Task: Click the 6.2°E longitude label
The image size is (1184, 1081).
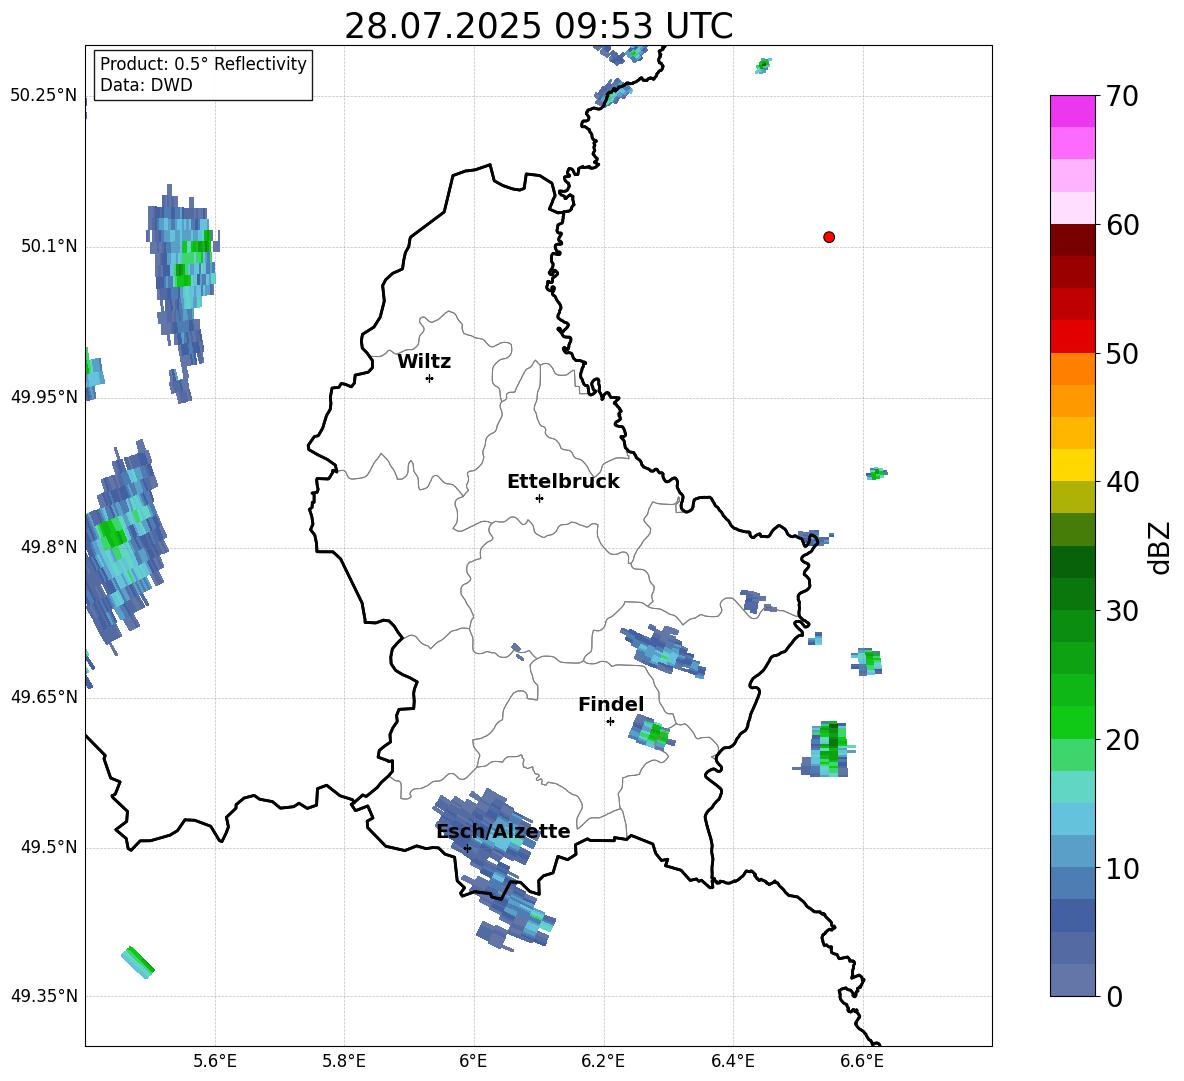Action: tap(603, 1062)
